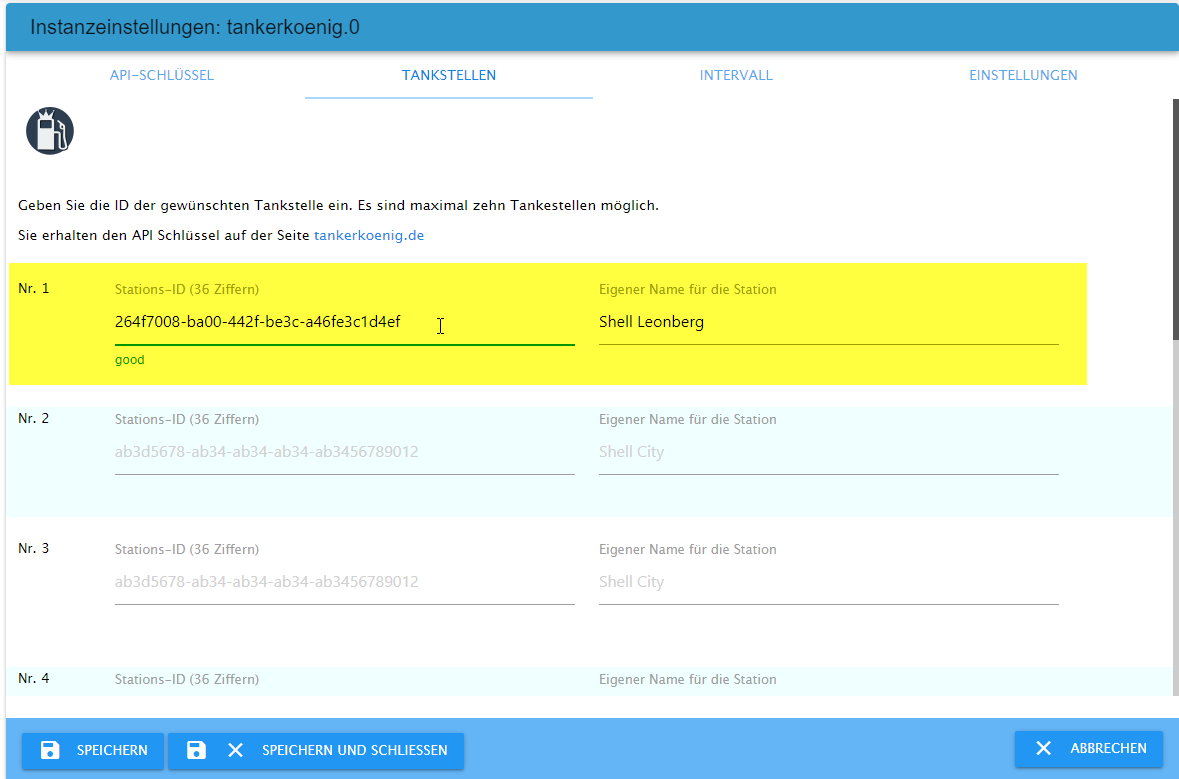The height and width of the screenshot is (779, 1179).
Task: Switch to the API-SCHLÜSSEL tab
Action: pyautogui.click(x=162, y=75)
